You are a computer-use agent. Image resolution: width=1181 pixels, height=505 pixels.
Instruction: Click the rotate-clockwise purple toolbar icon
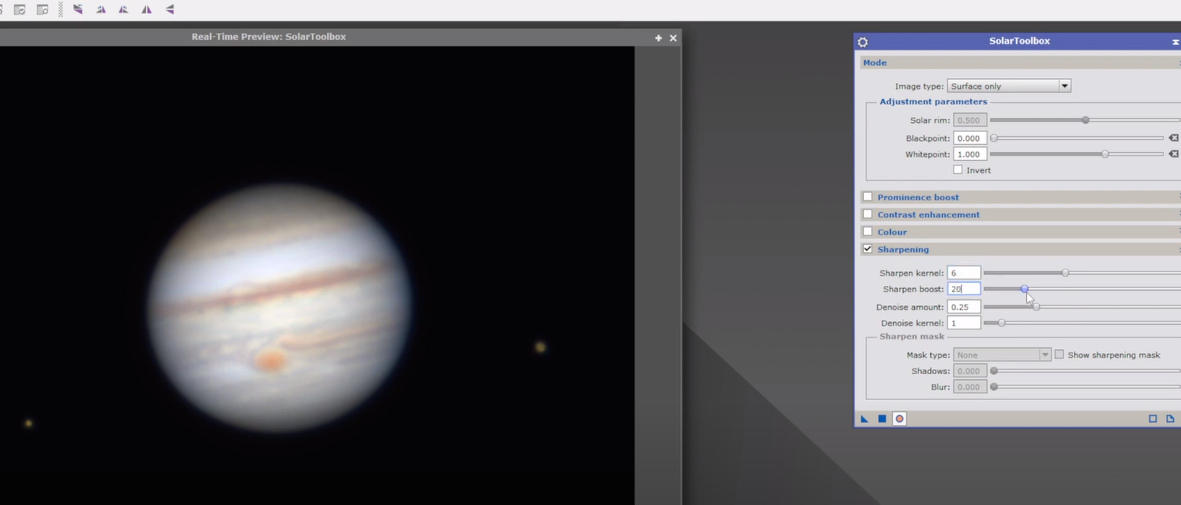(x=101, y=9)
